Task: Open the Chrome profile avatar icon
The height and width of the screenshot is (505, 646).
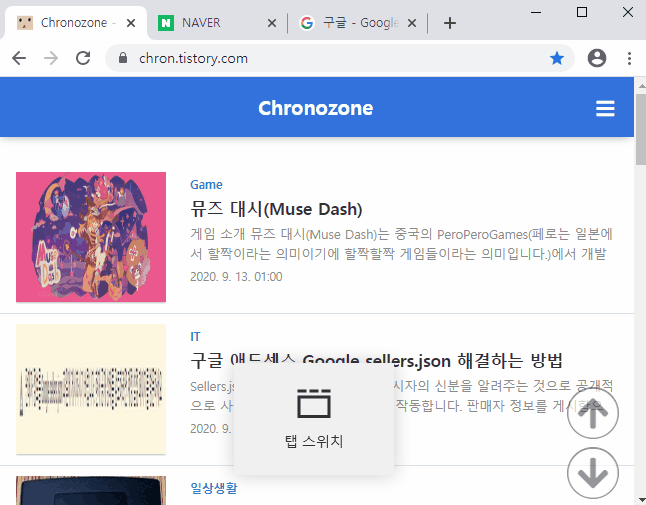Action: [597, 58]
